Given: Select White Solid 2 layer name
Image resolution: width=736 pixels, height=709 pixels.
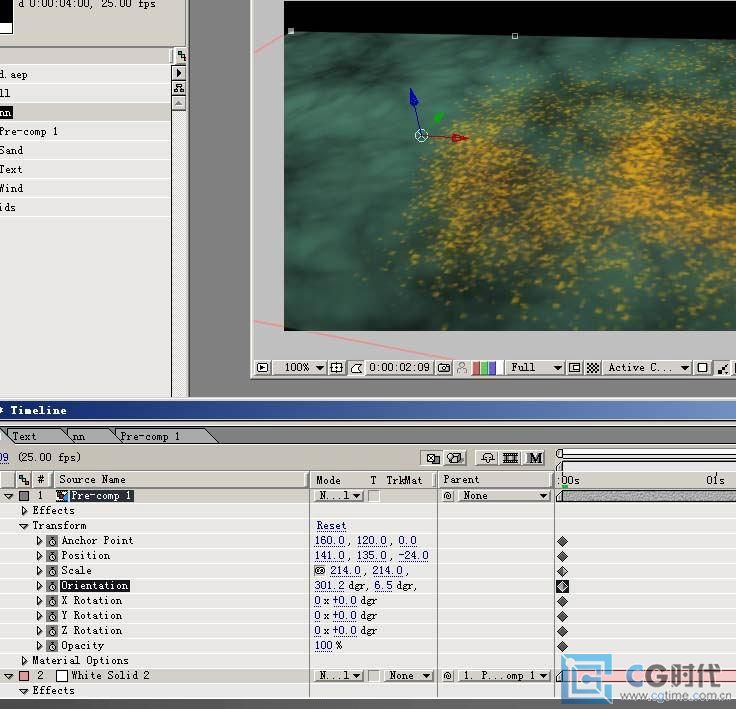Looking at the screenshot, I should pyautogui.click(x=110, y=676).
